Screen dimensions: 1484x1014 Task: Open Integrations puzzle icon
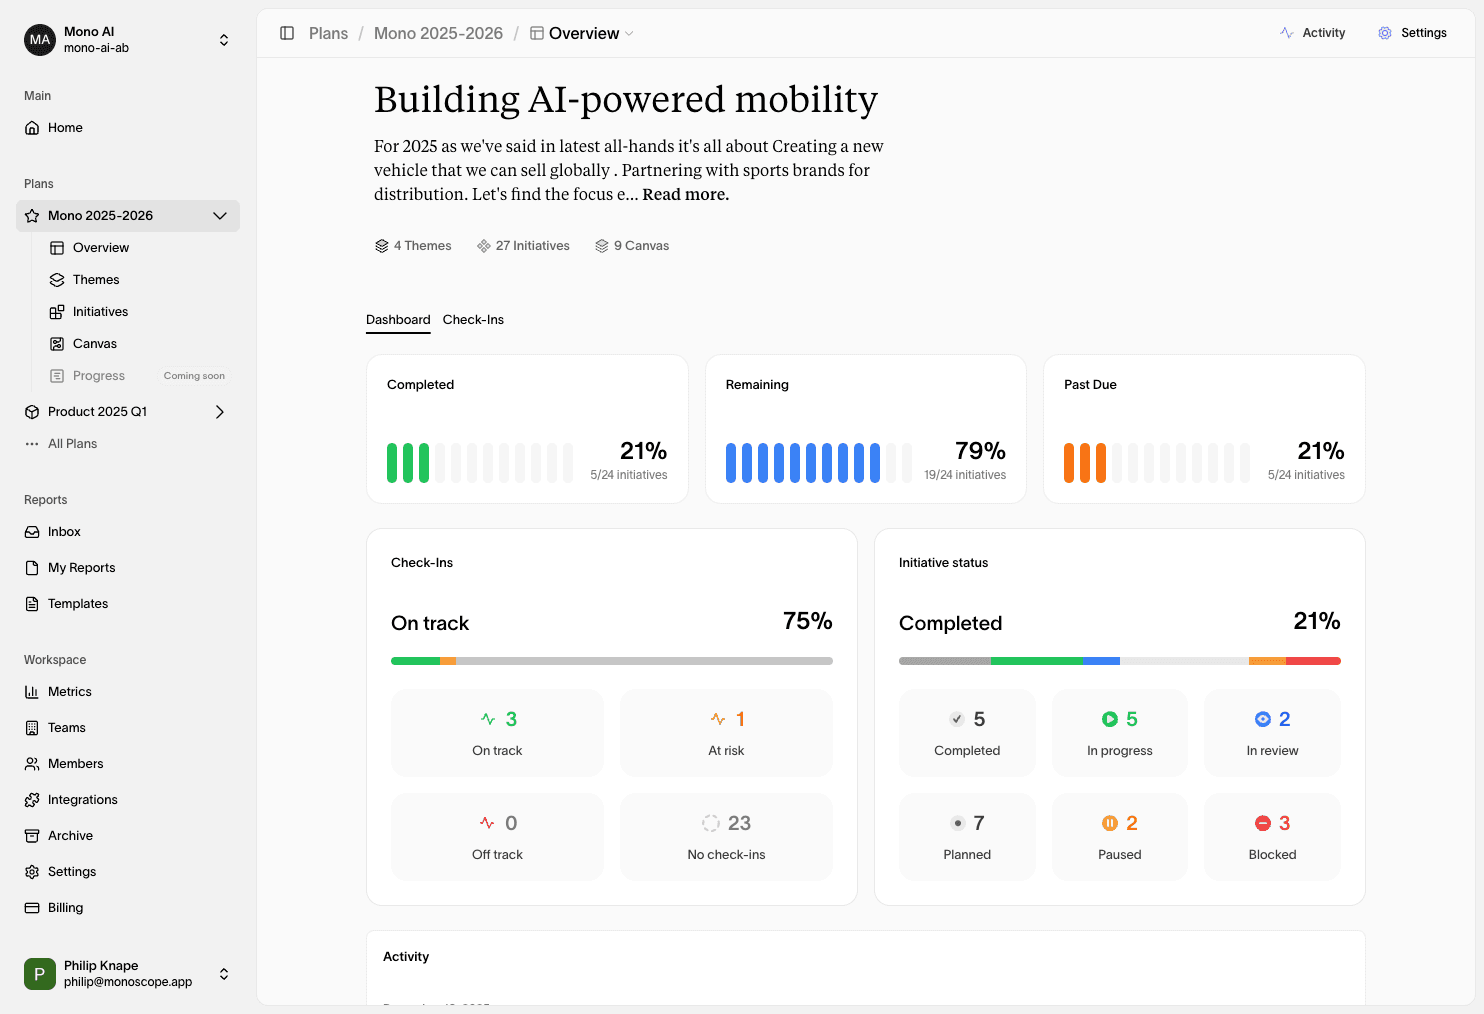(32, 800)
